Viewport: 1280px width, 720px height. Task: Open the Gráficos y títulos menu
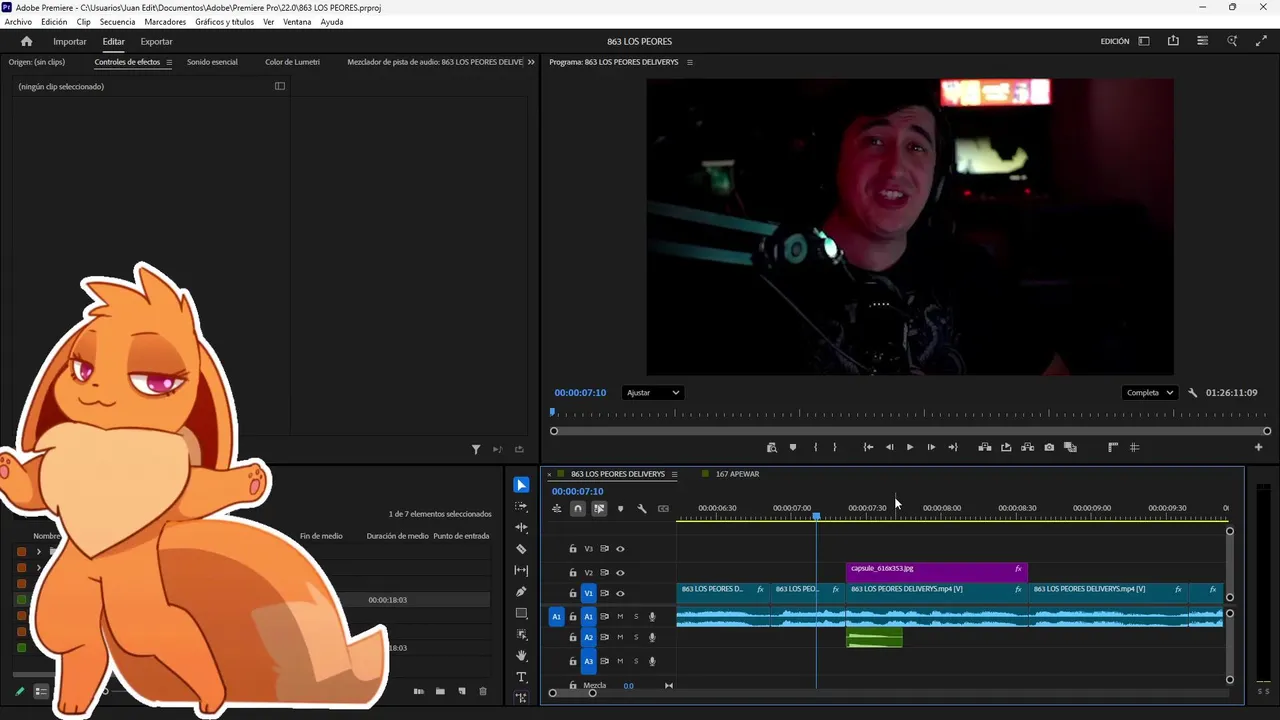224,22
